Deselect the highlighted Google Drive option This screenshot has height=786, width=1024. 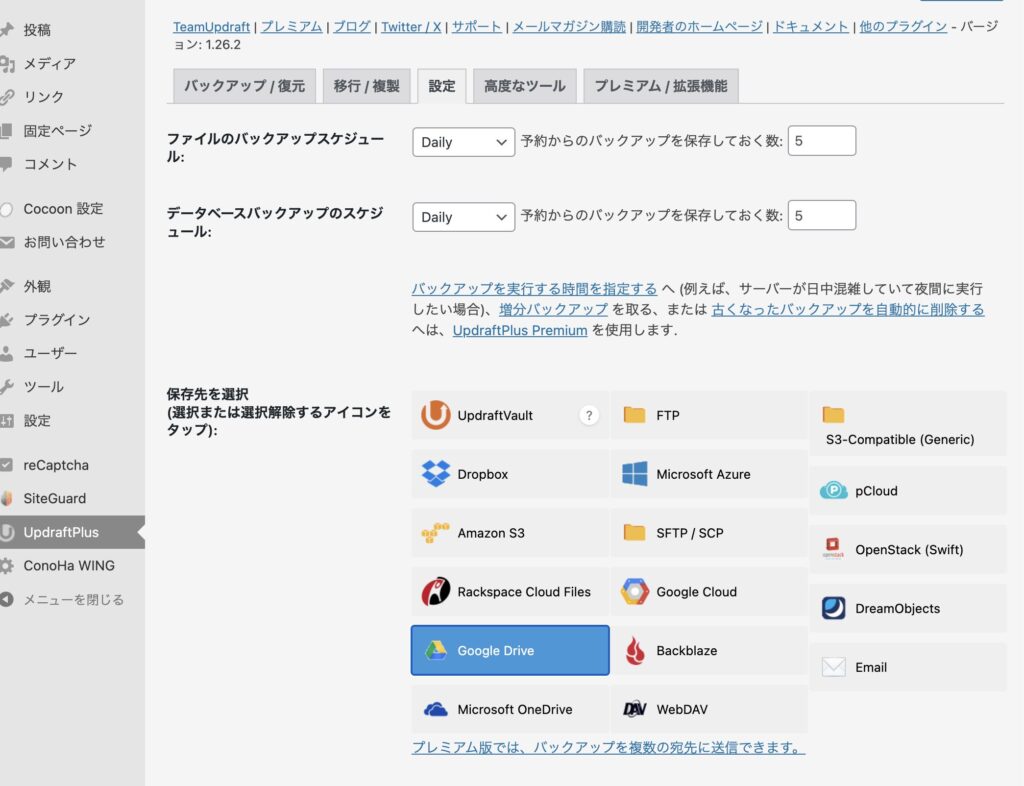510,651
